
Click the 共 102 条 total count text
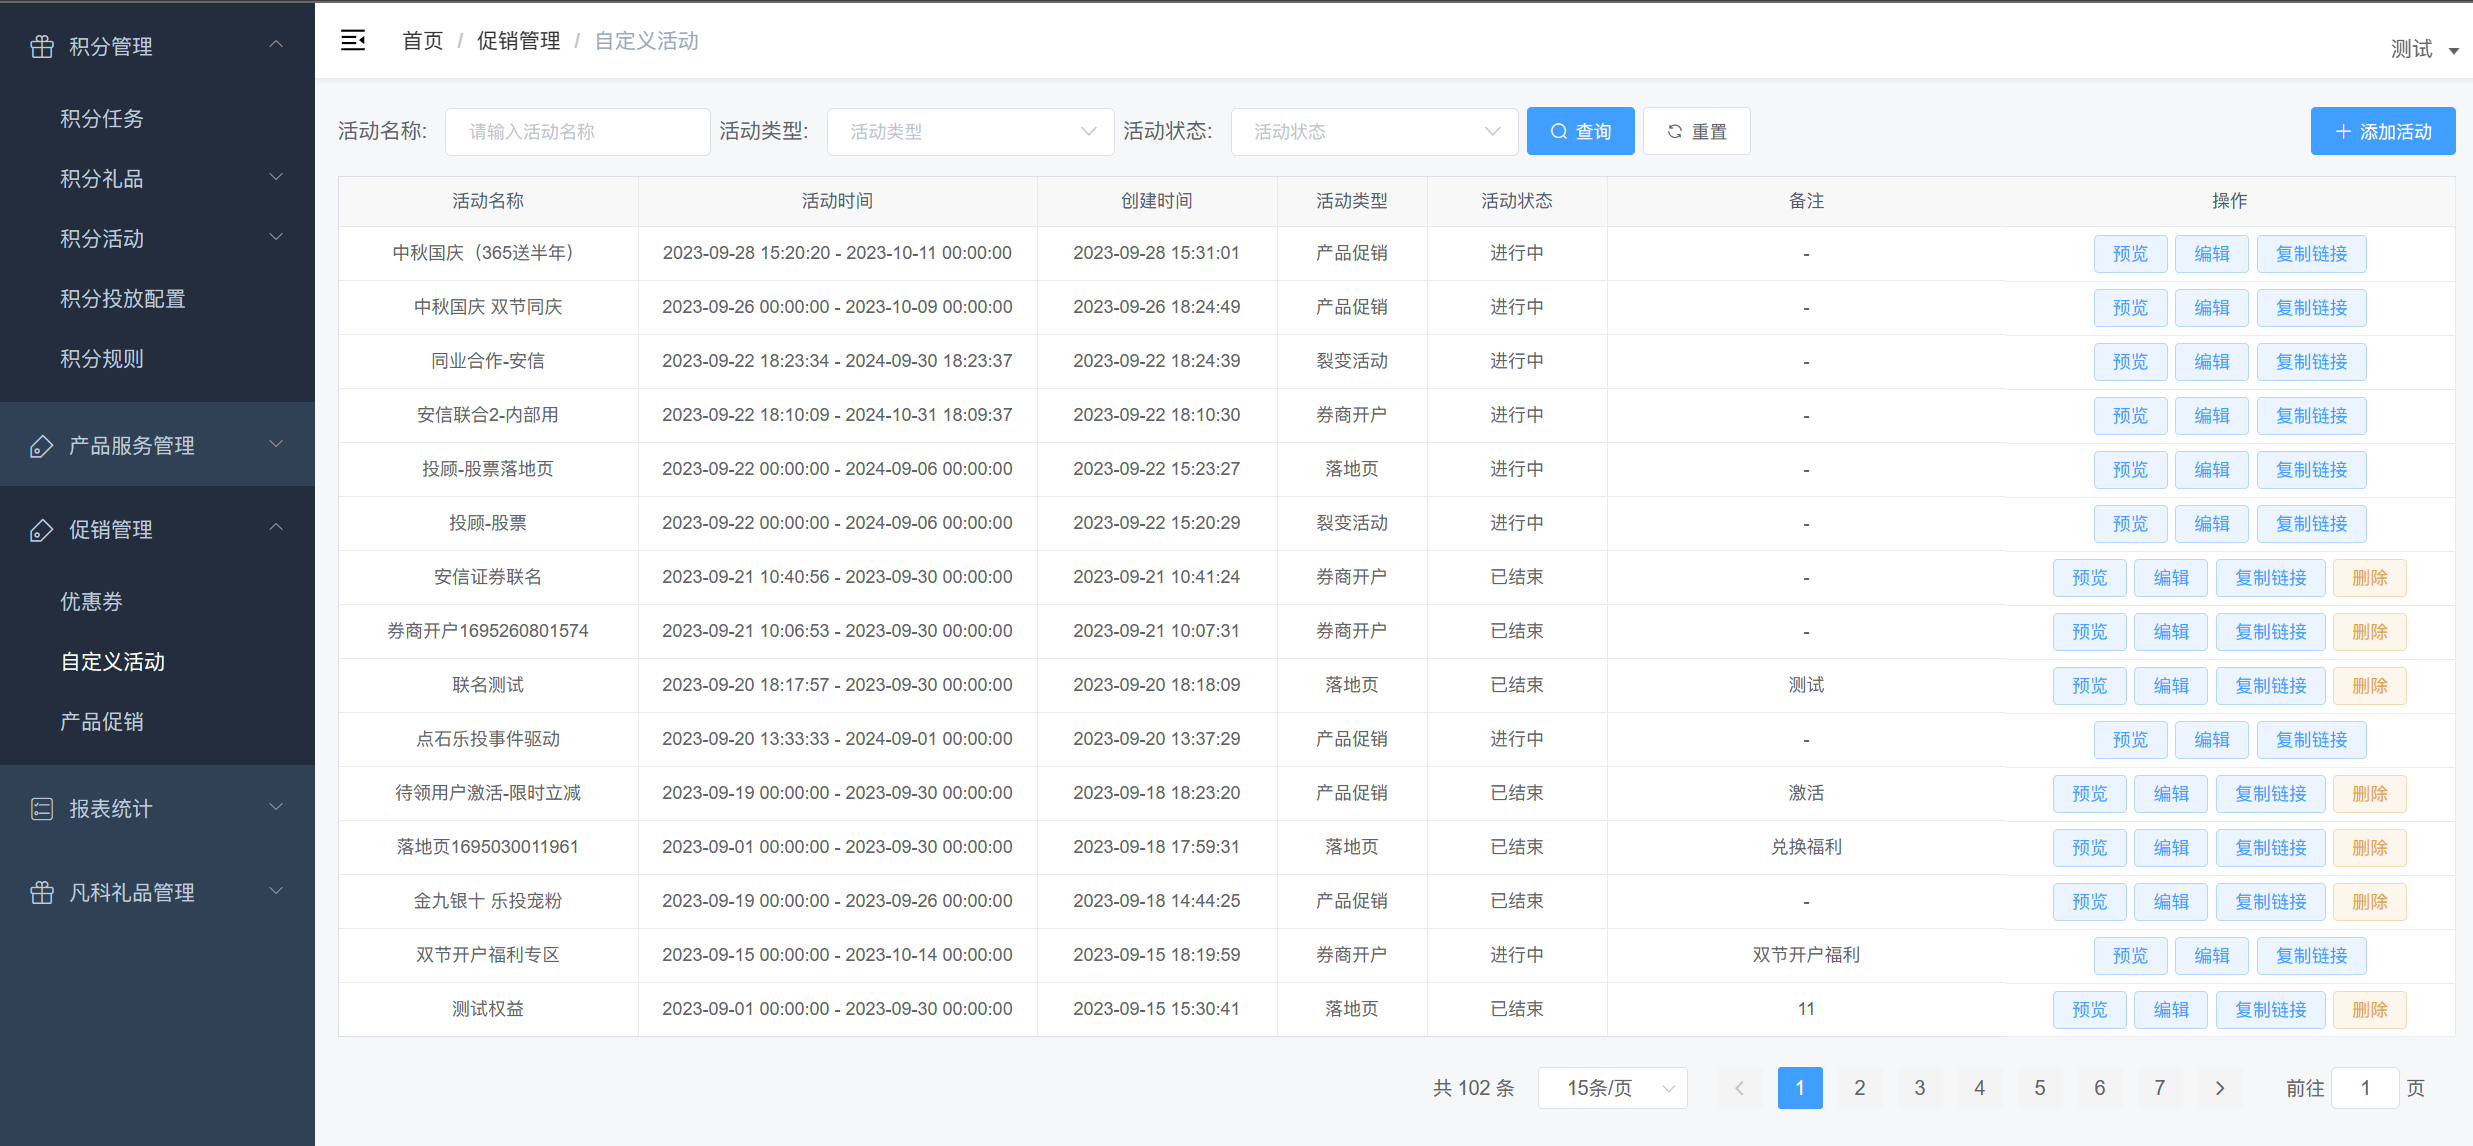pos(1474,1088)
